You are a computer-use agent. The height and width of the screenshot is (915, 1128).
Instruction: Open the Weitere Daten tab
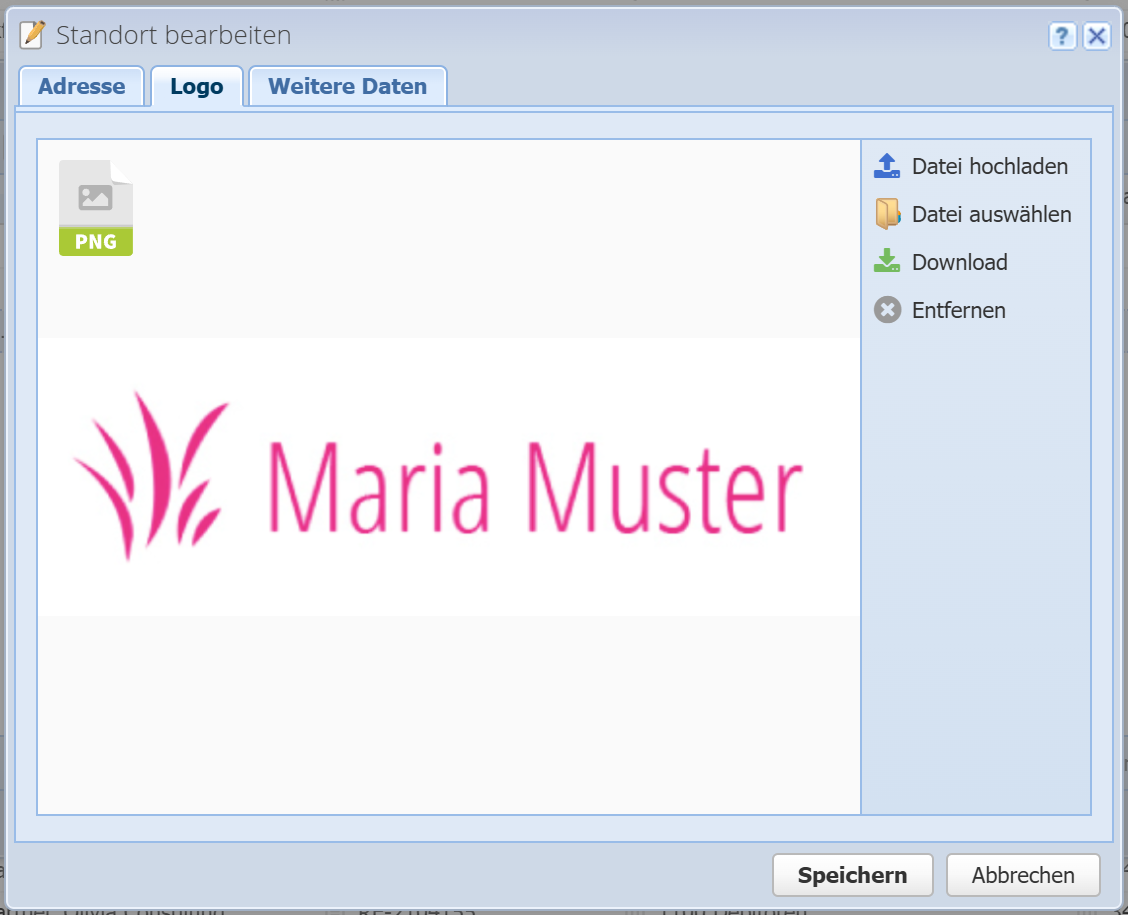click(347, 86)
